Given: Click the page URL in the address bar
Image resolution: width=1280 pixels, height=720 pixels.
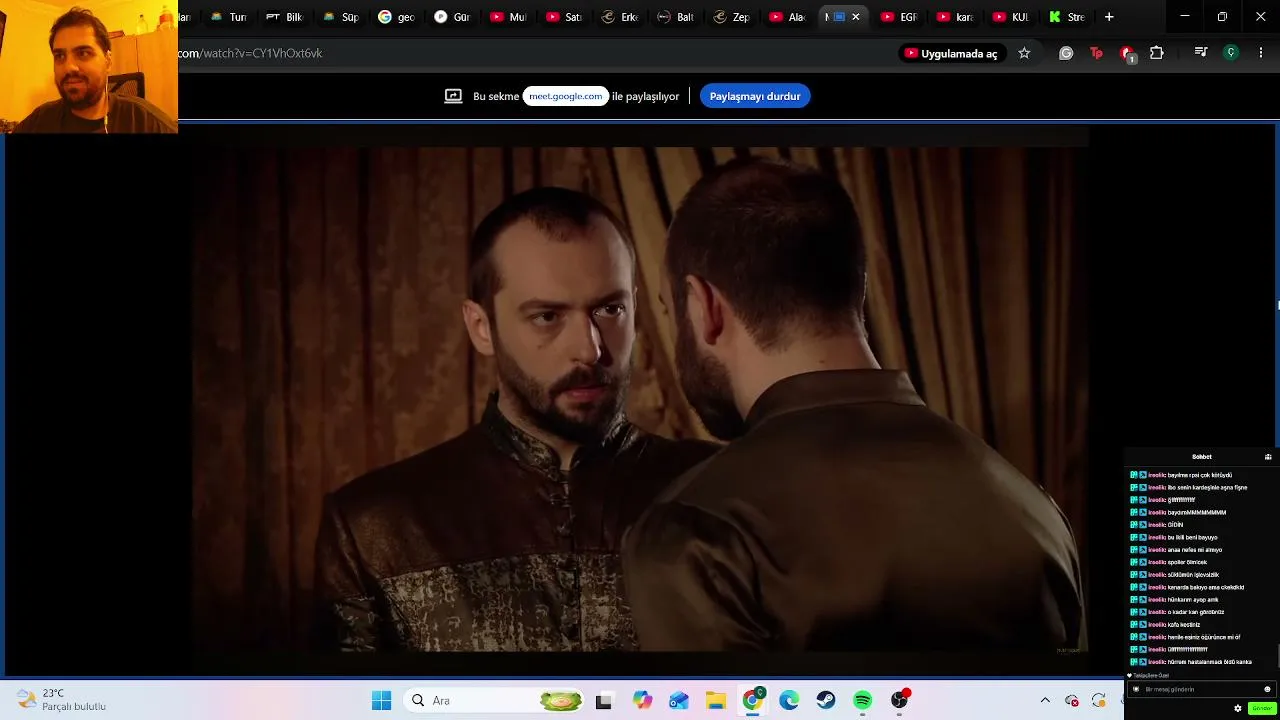Looking at the screenshot, I should click(x=250, y=53).
